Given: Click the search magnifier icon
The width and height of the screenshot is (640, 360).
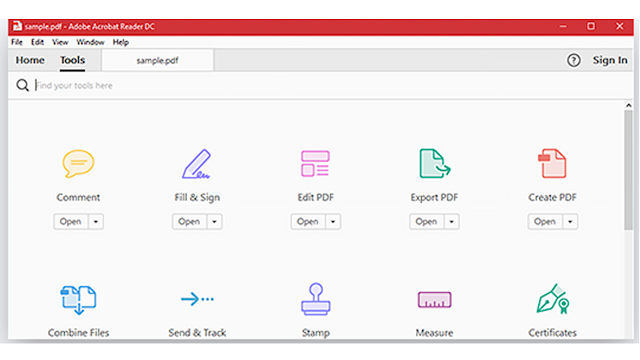Looking at the screenshot, I should pyautogui.click(x=22, y=85).
